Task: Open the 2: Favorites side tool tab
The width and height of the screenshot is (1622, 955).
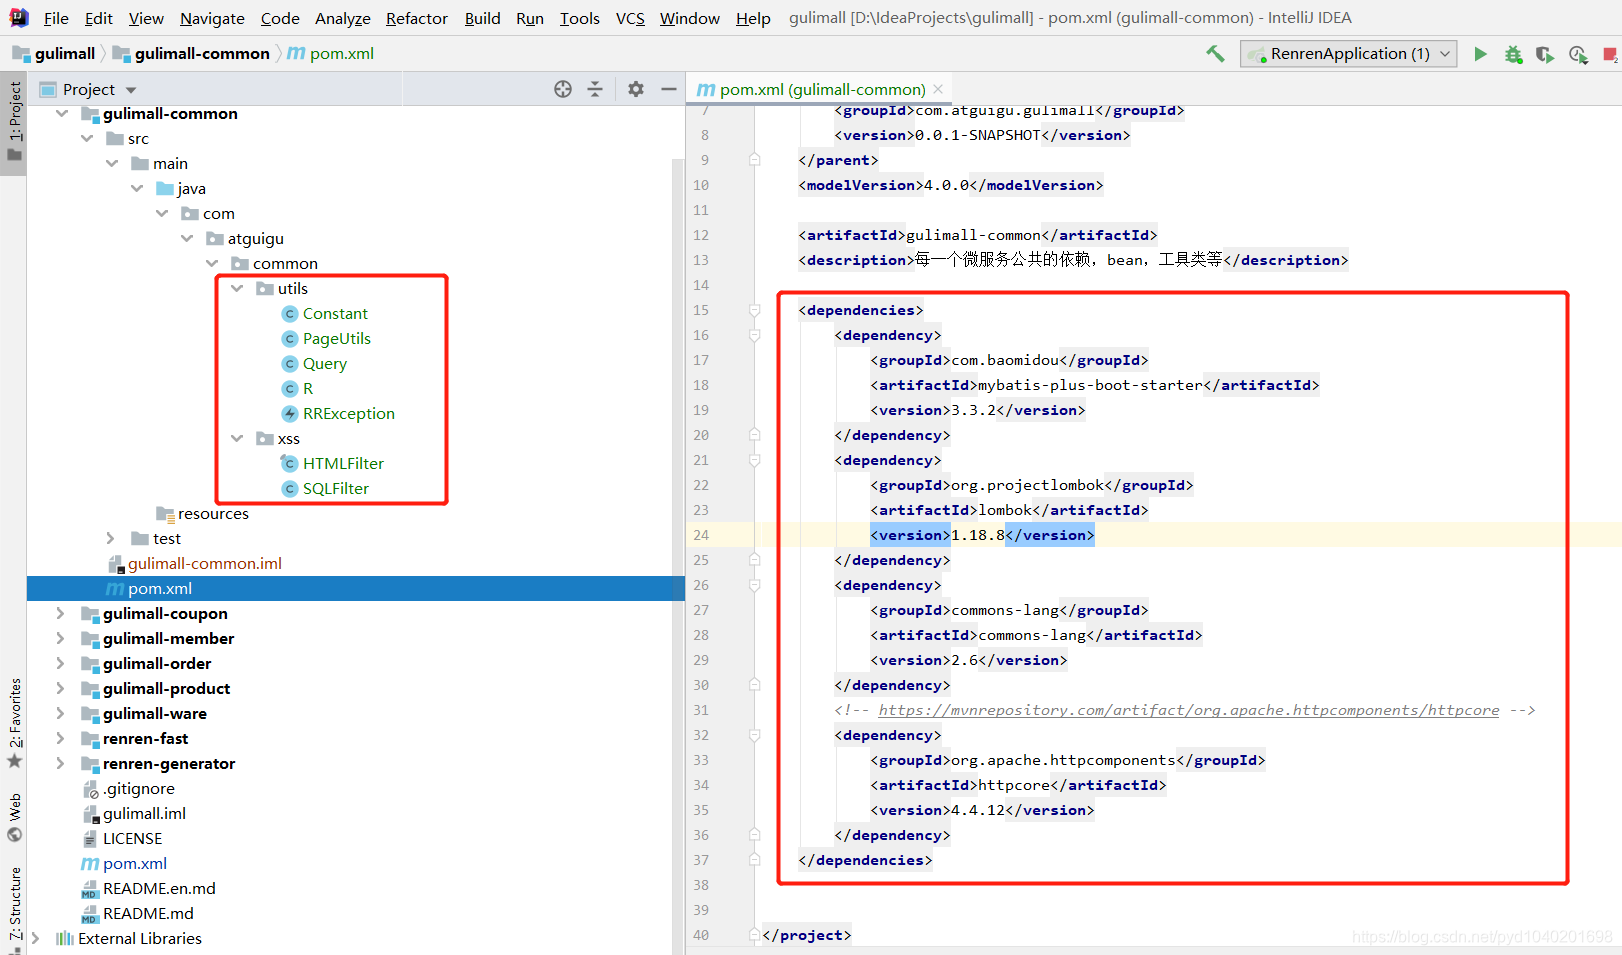Action: (x=14, y=723)
